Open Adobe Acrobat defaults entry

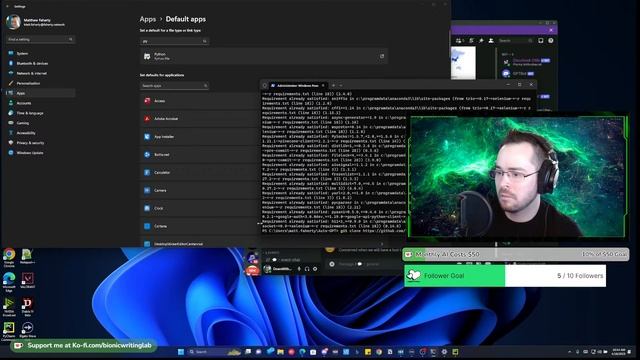[x=200, y=119]
